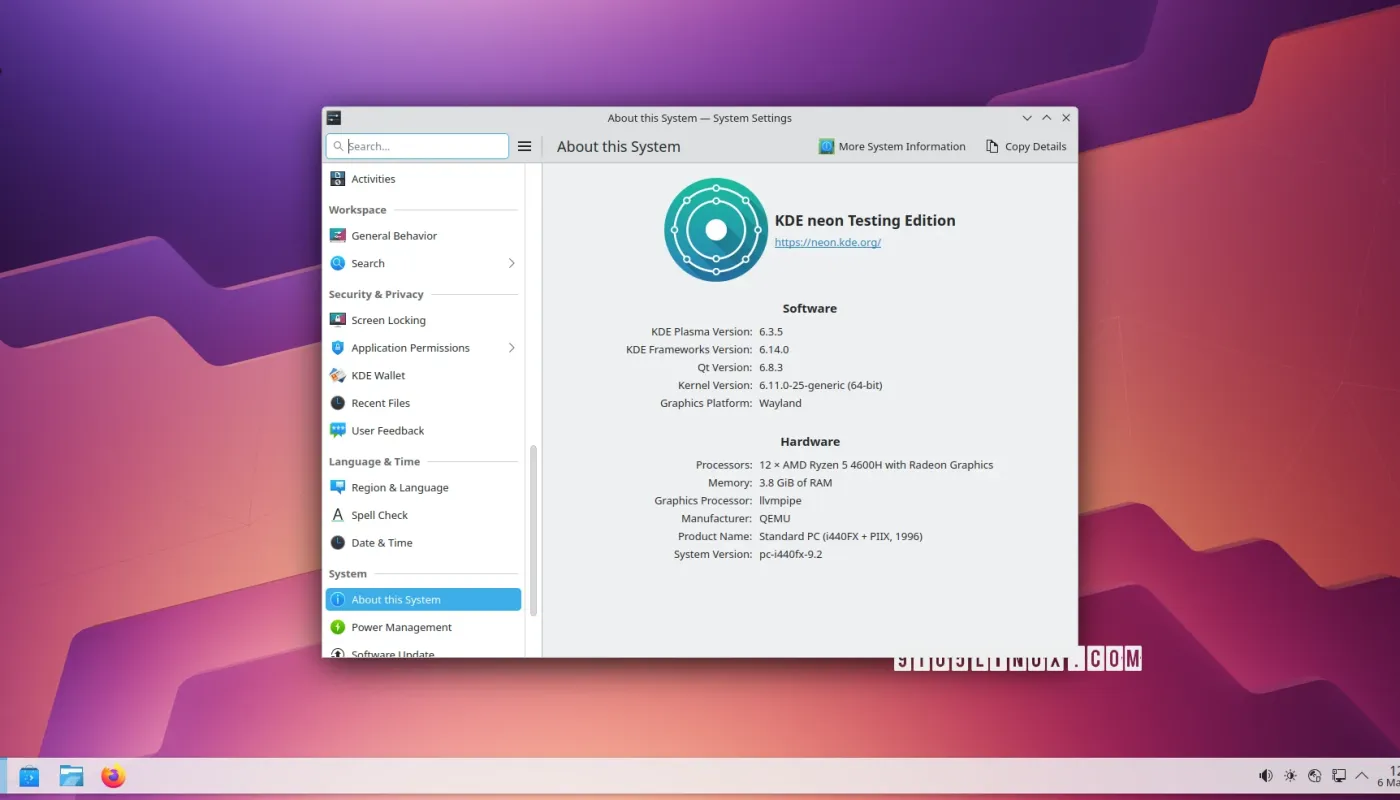The width and height of the screenshot is (1400, 800).
Task: Open the Spell Check icon
Action: [x=338, y=515]
